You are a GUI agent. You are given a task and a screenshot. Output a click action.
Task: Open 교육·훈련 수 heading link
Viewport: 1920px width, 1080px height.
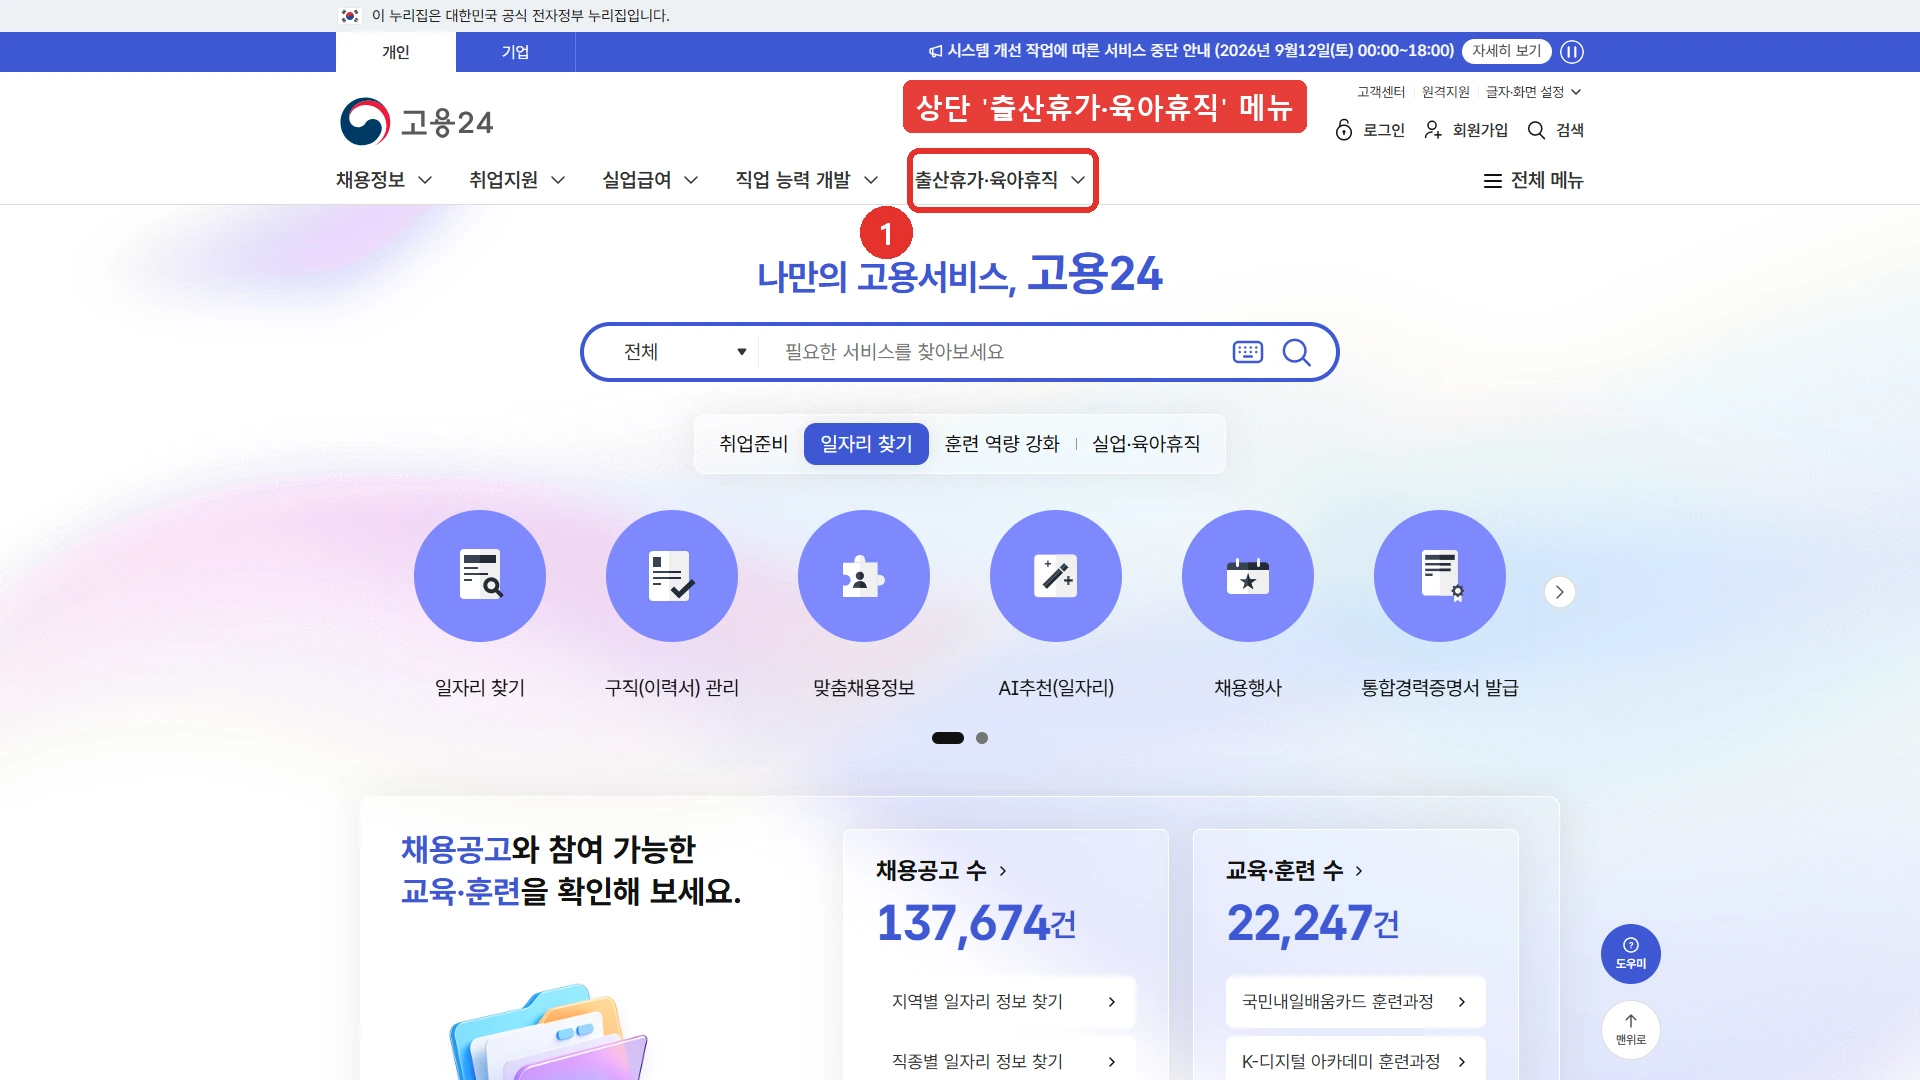[1294, 871]
